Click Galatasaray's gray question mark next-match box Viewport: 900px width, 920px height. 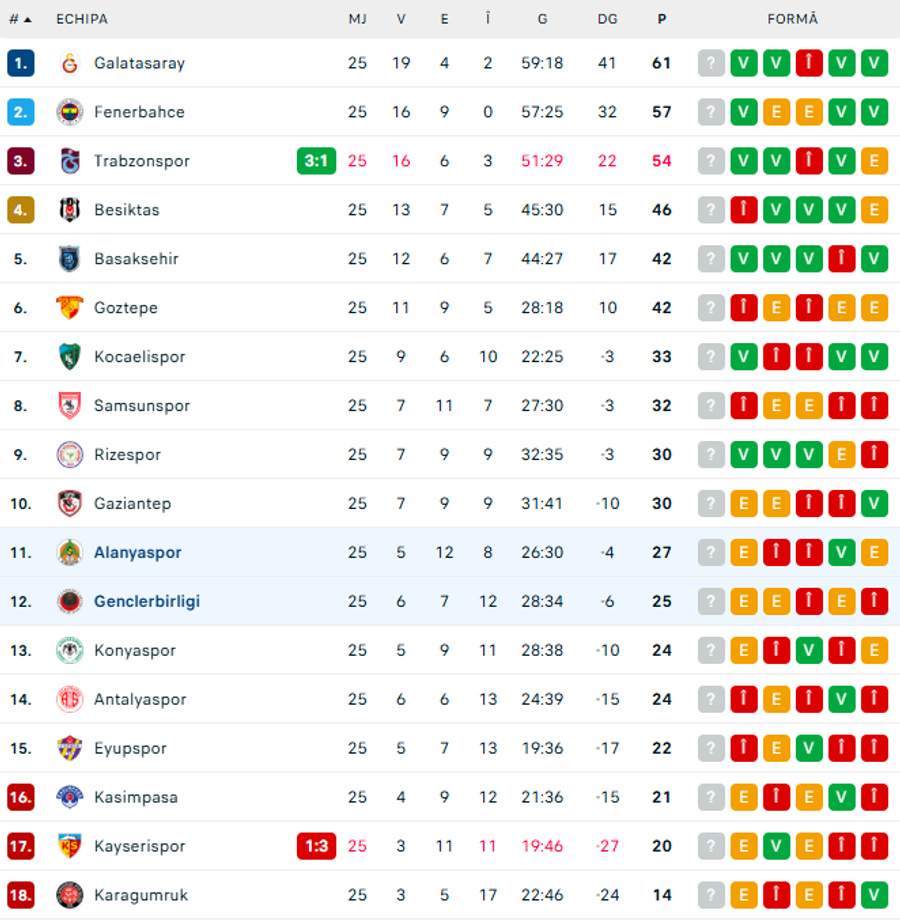711,63
